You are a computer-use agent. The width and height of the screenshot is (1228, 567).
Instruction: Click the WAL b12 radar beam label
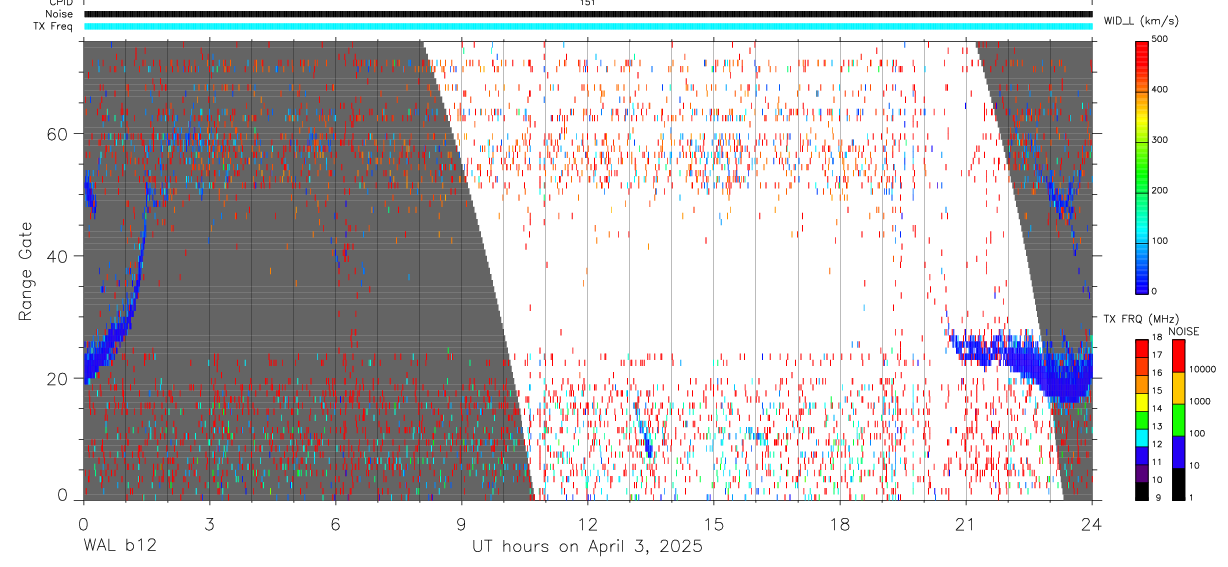119,546
